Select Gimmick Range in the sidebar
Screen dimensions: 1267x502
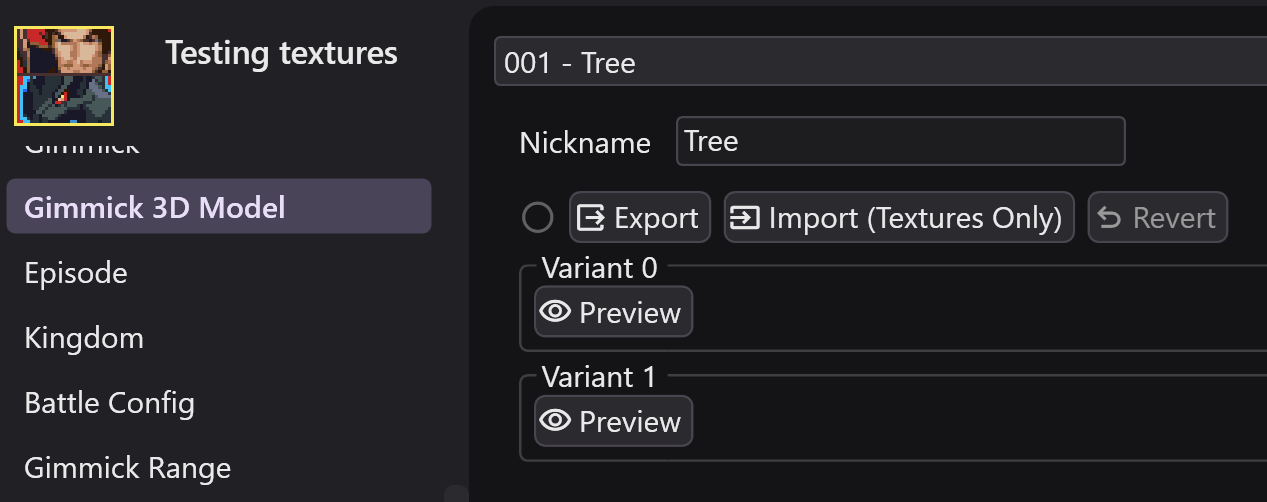pyautogui.click(x=127, y=468)
